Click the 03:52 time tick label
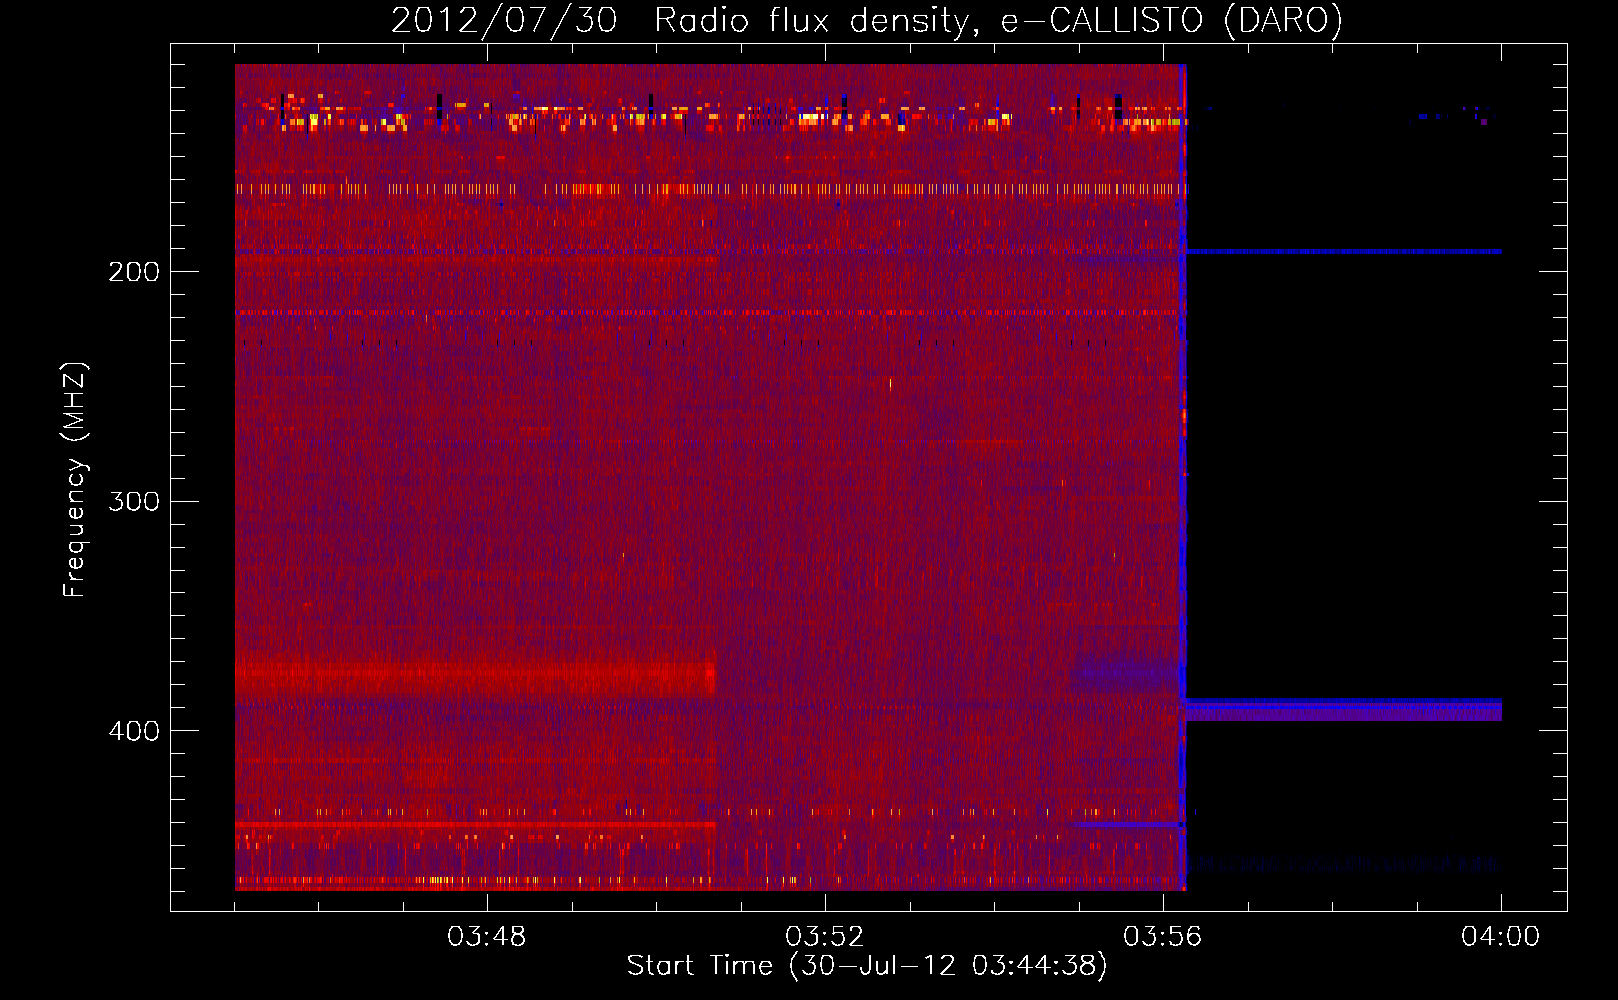Screen dimensions: 1618x1000 click(x=824, y=937)
